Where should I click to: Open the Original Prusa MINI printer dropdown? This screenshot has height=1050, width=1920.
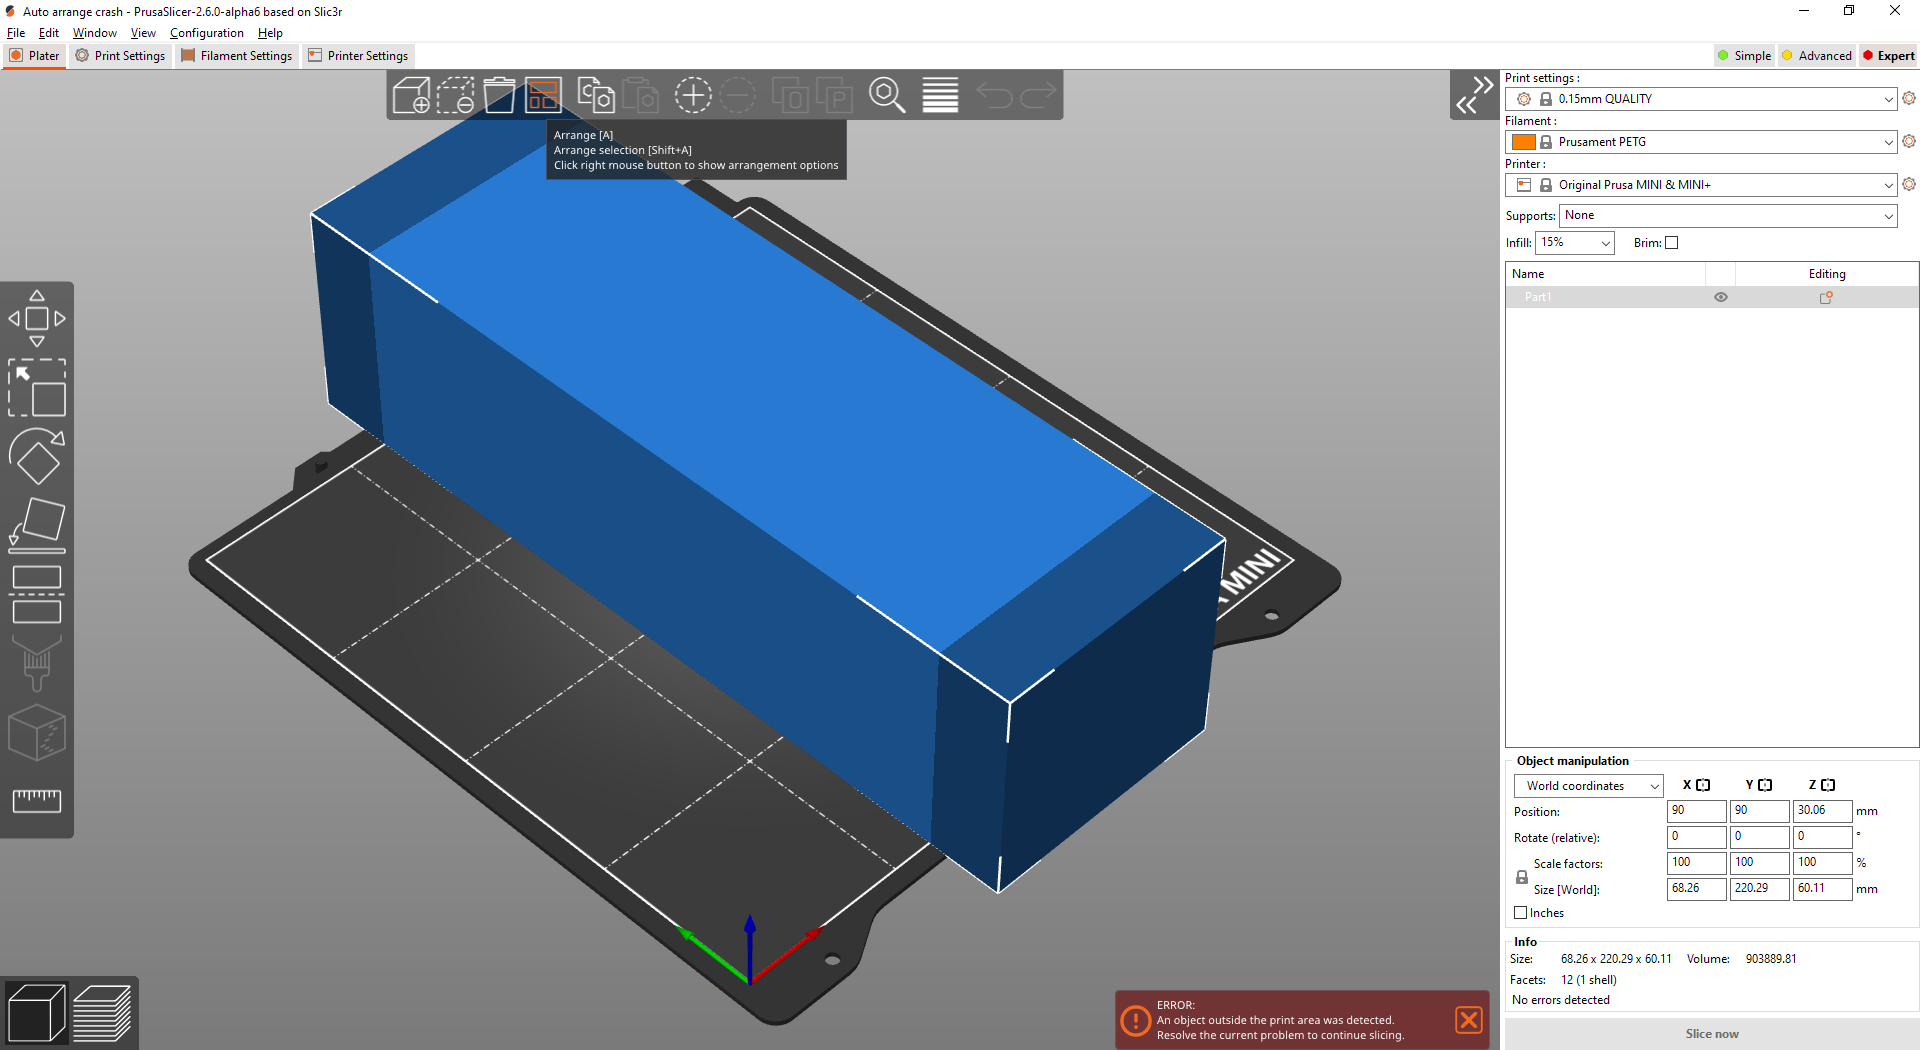pos(1701,185)
